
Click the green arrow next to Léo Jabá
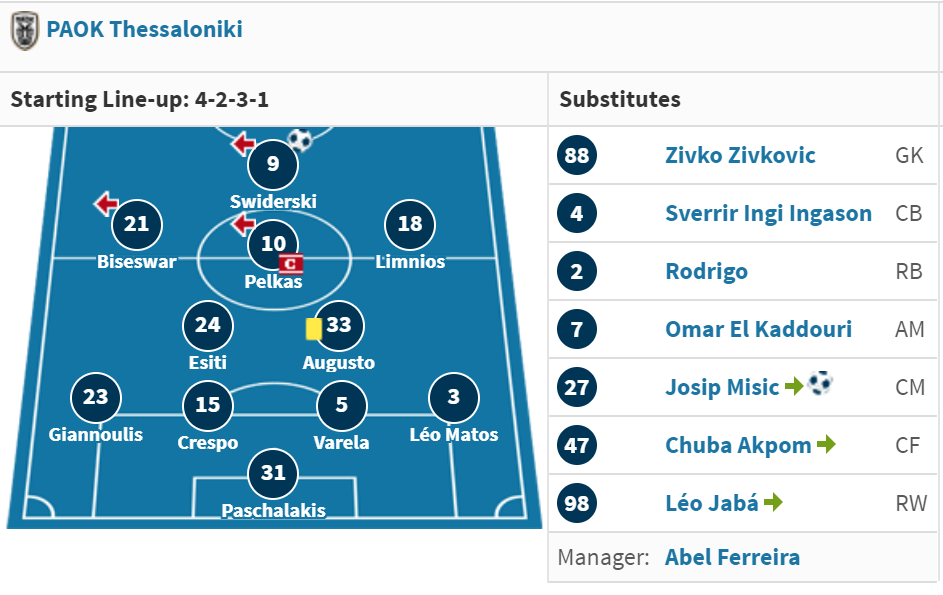[x=773, y=502]
